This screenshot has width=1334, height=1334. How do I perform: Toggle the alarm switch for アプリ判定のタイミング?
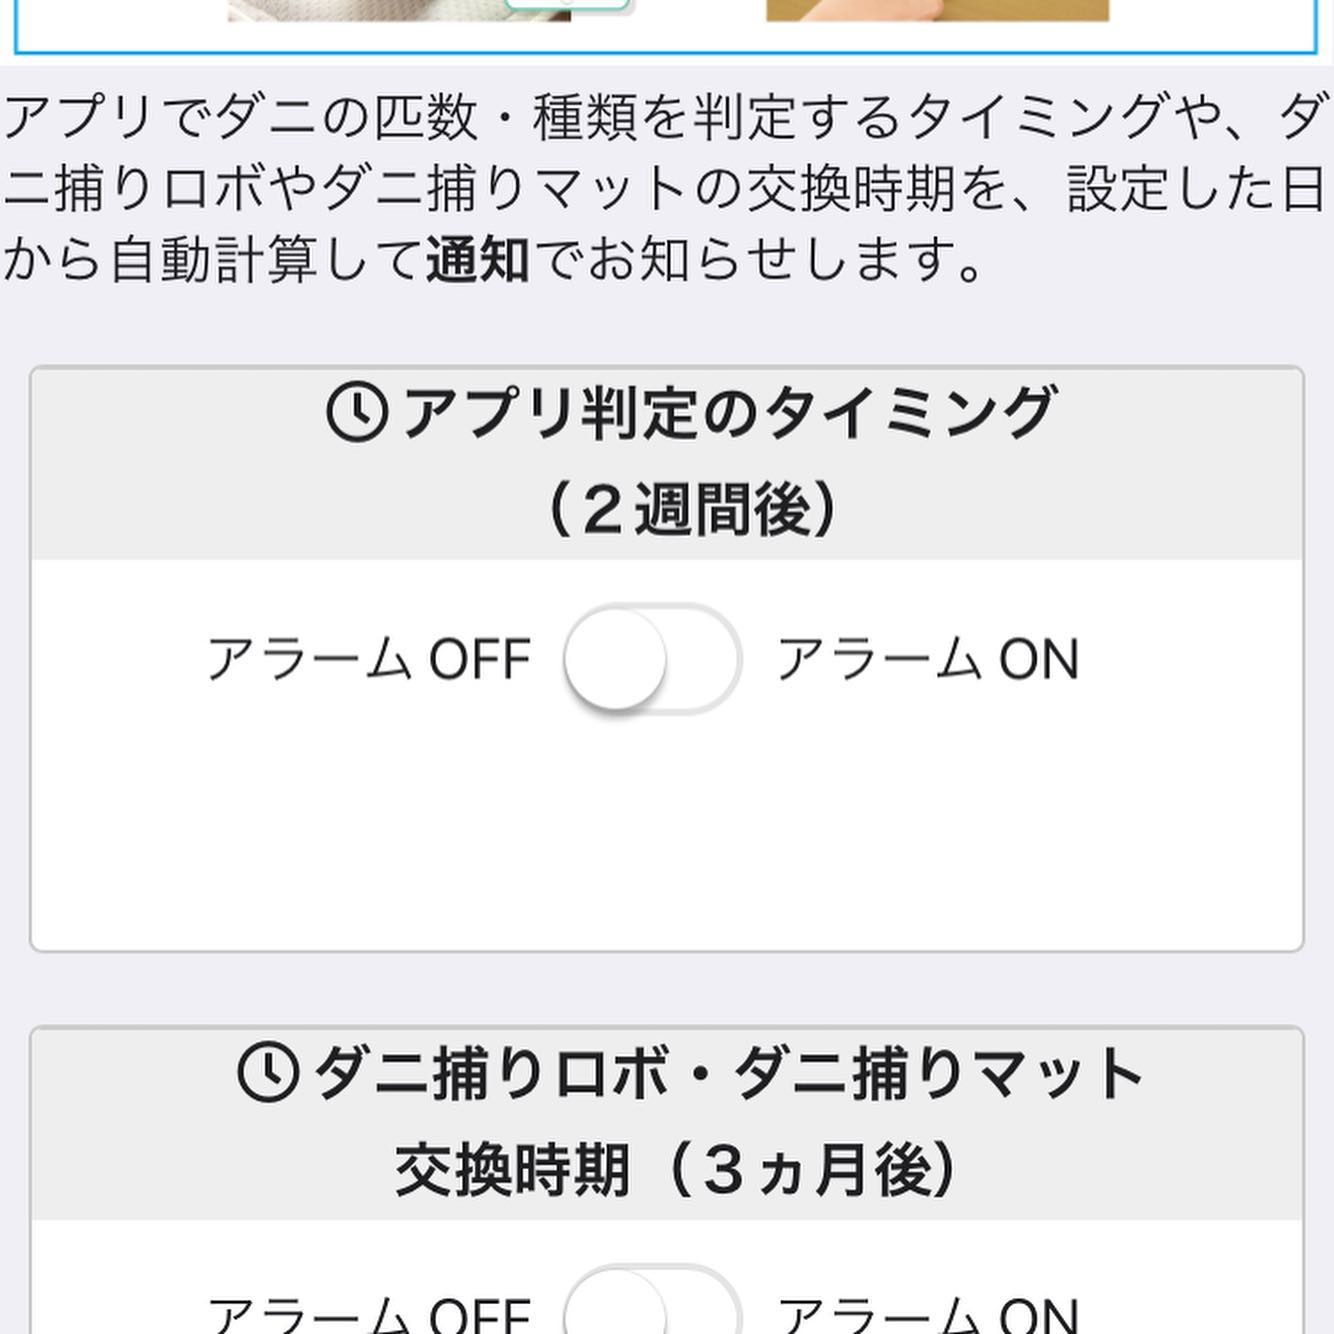pos(652,659)
